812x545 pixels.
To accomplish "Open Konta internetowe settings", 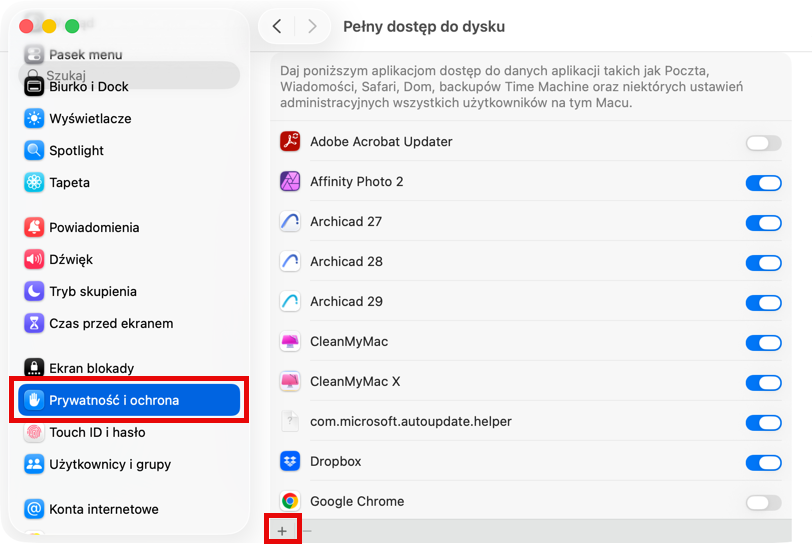I will click(104, 509).
